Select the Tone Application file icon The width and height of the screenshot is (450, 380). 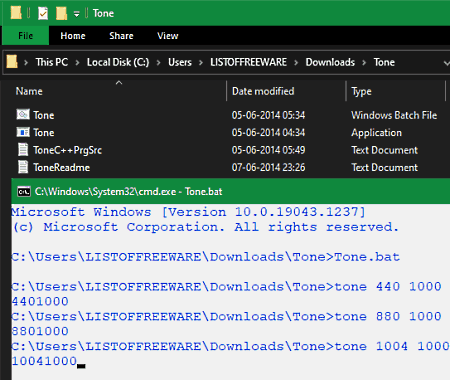23,132
